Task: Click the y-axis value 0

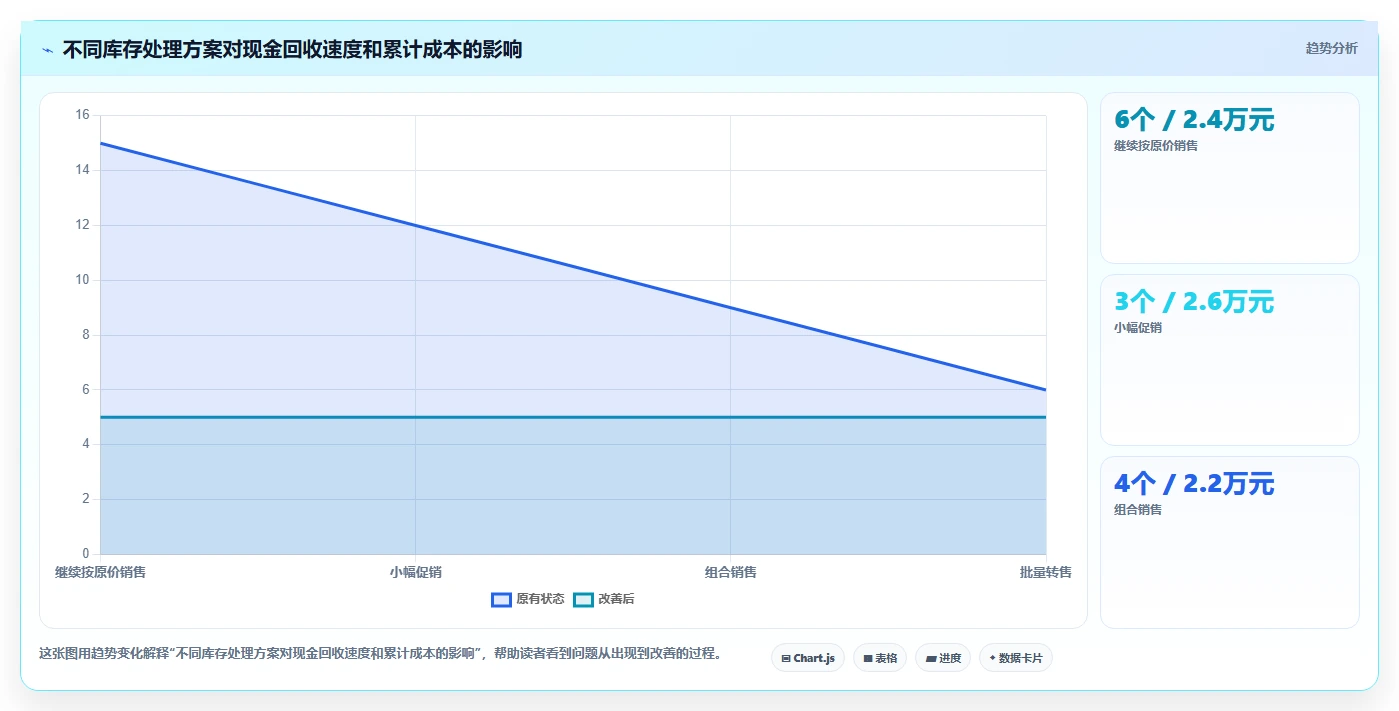Action: click(x=85, y=554)
